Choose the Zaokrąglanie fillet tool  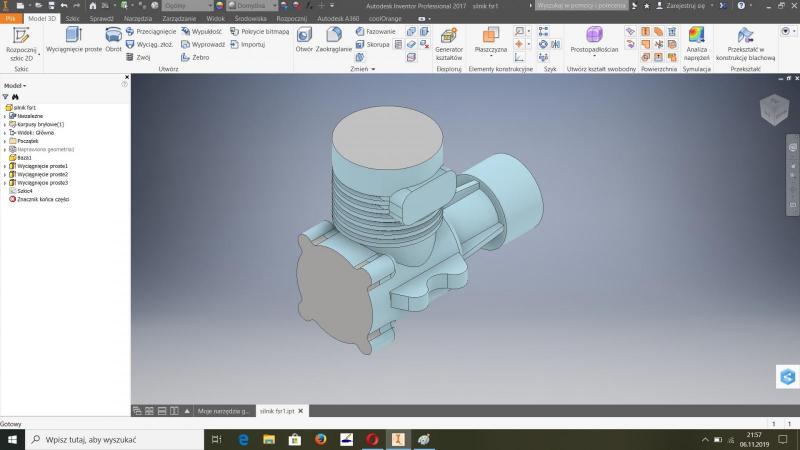coord(334,40)
